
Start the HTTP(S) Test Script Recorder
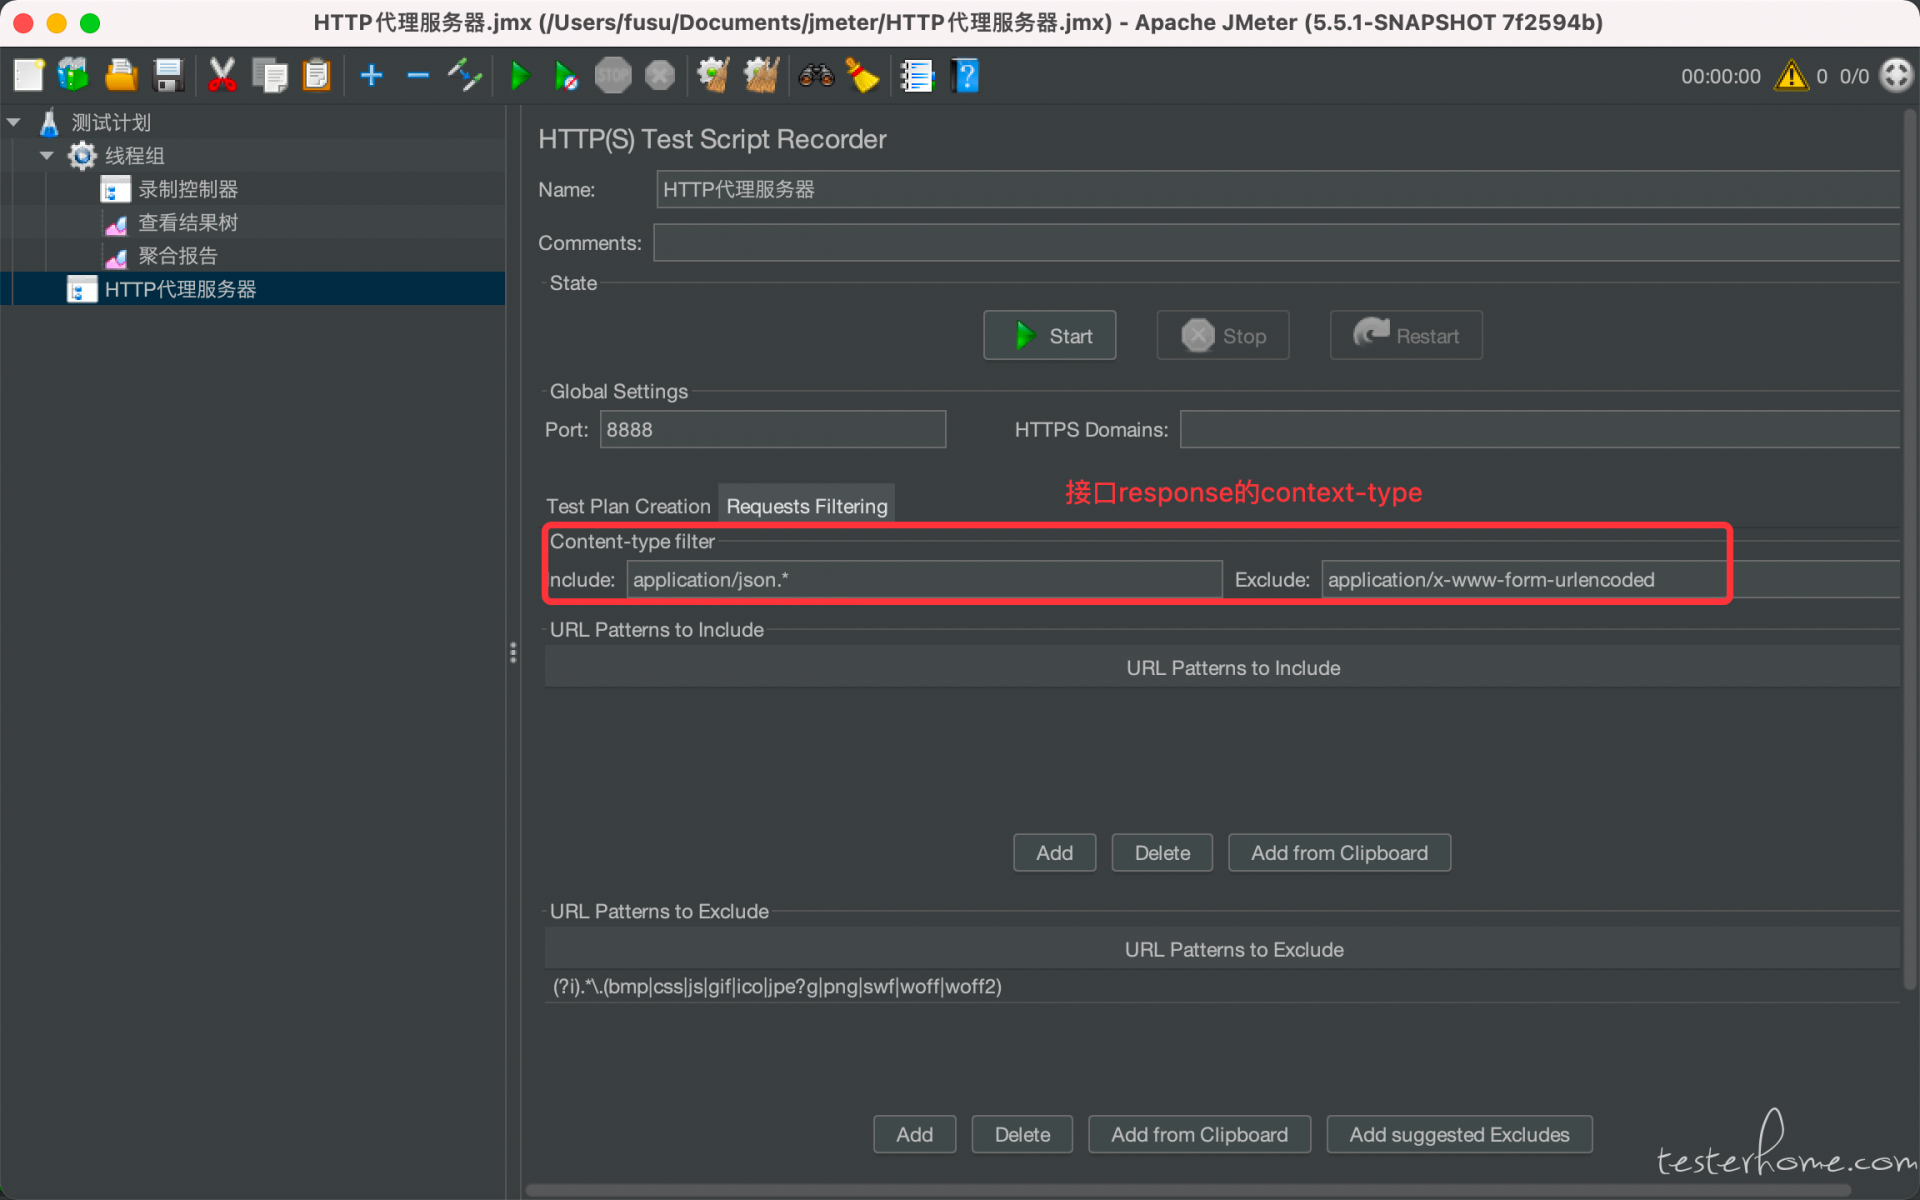tap(1050, 336)
